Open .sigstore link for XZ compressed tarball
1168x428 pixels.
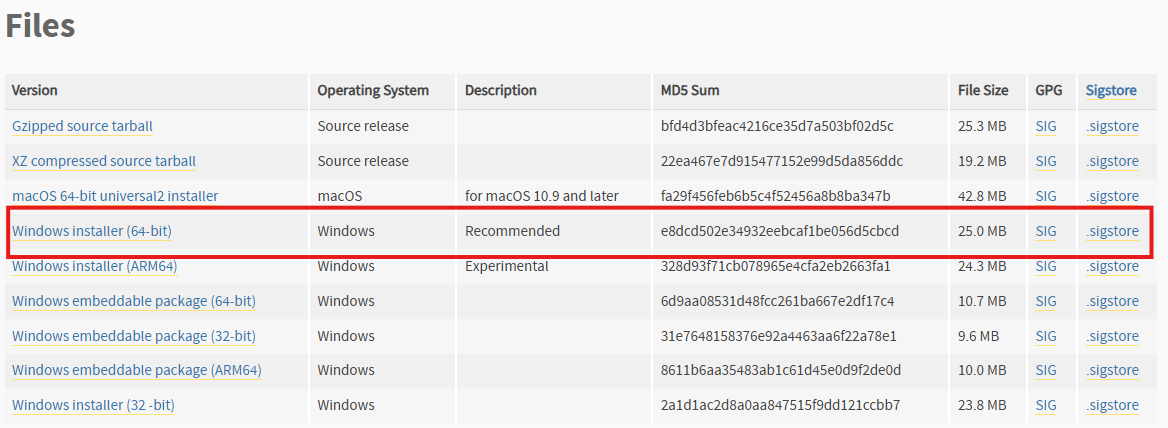[x=1112, y=162]
